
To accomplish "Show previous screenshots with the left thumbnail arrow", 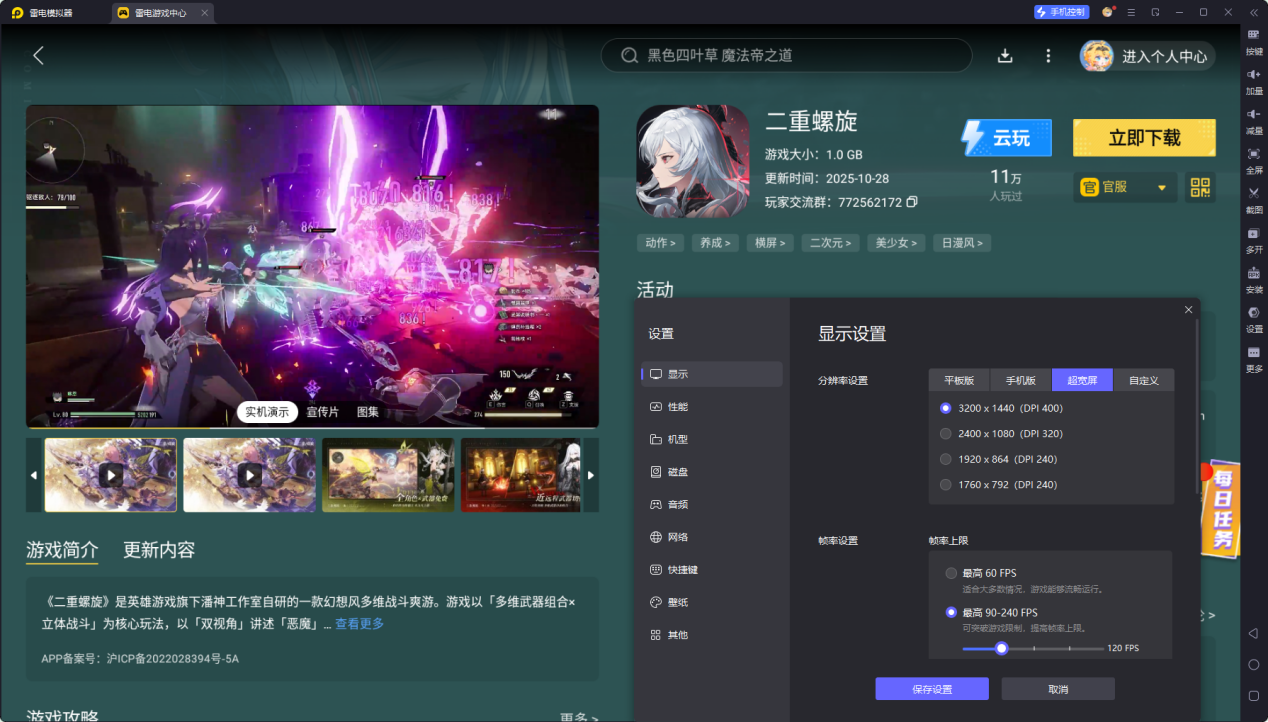I will [x=33, y=475].
